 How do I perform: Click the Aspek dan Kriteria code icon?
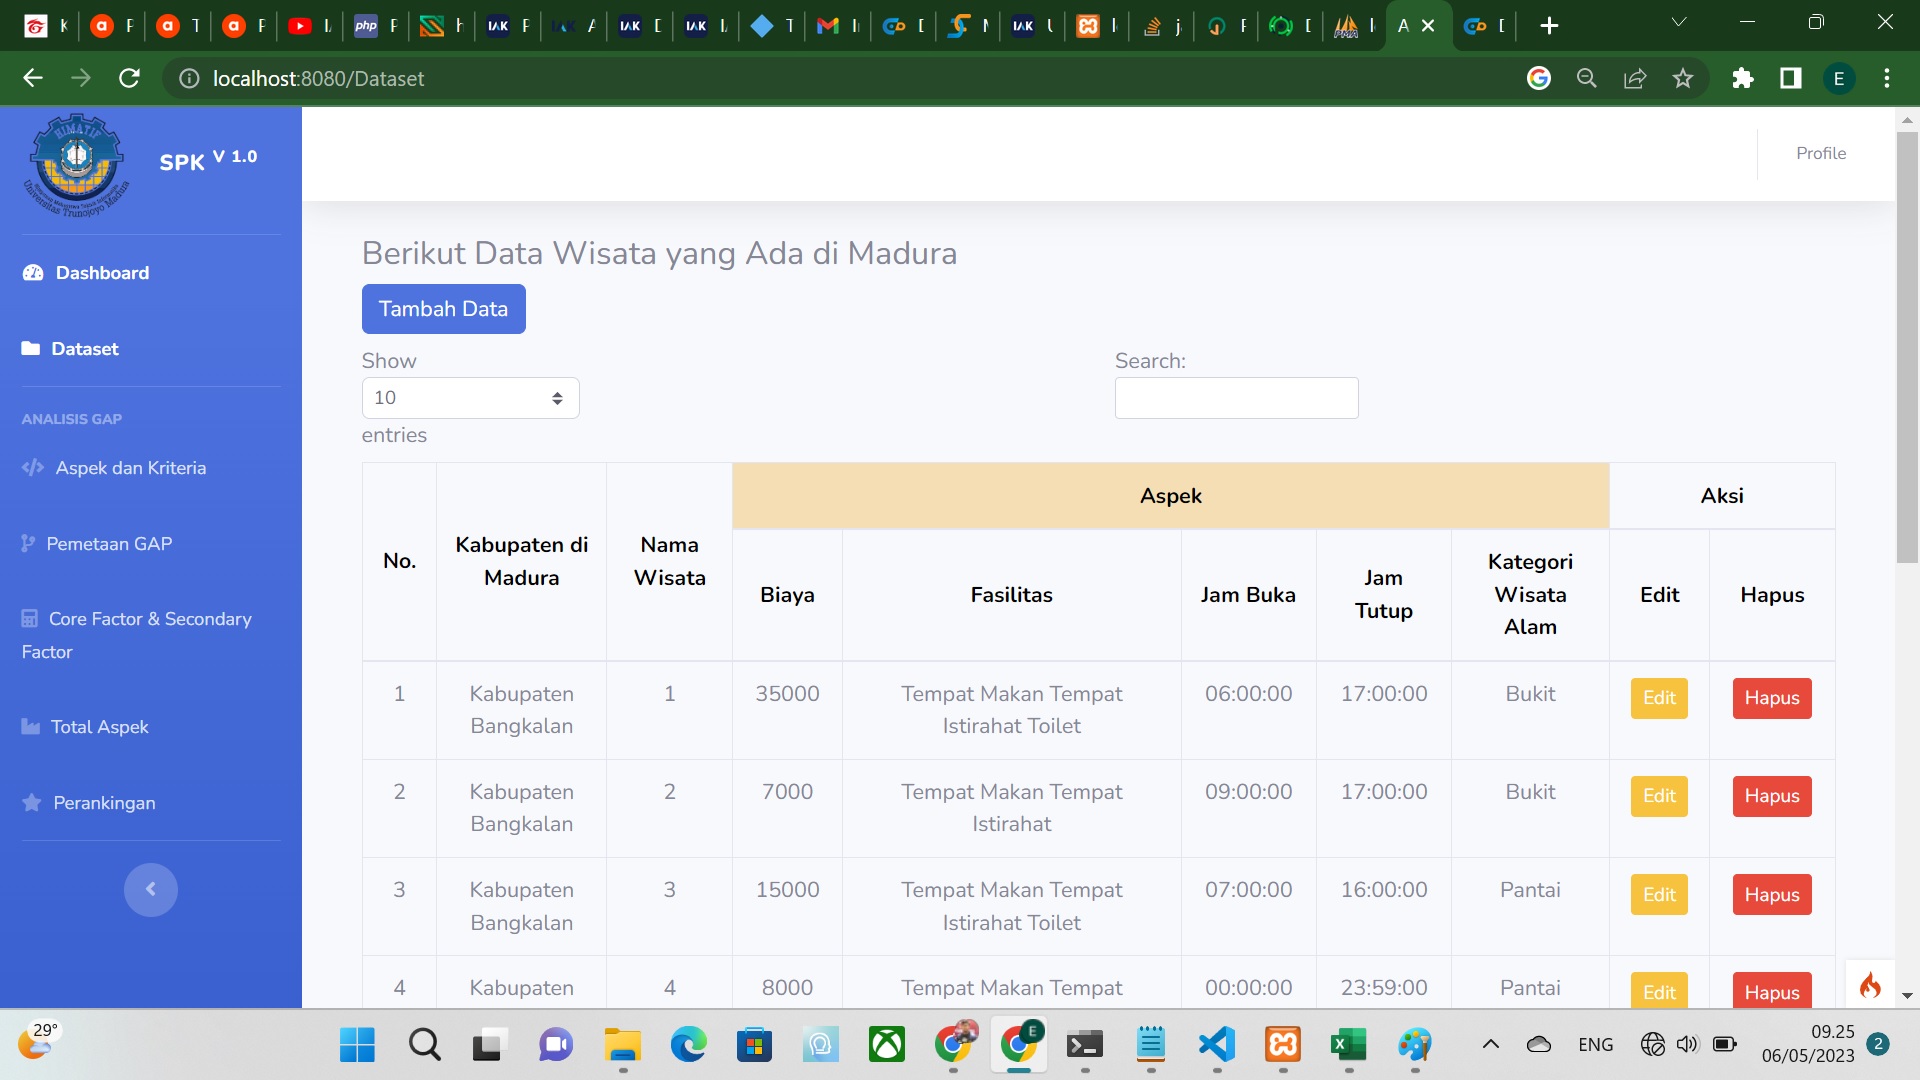[x=33, y=468]
